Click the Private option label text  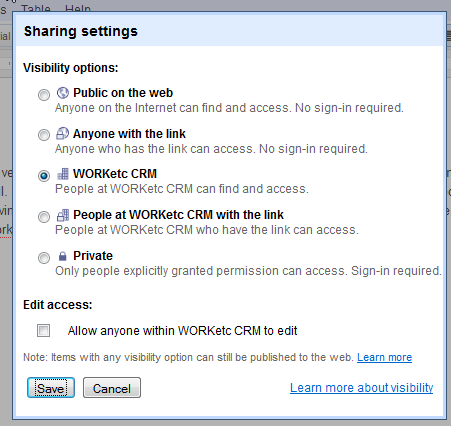click(x=93, y=256)
